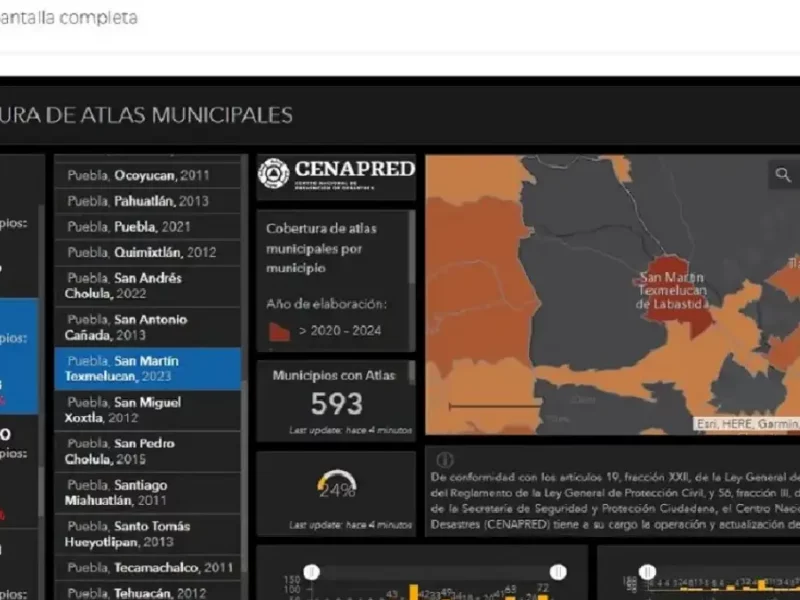Viewport: 800px width, 600px height.
Task: Select Puebla, Puebla, 2021 row
Action: coord(147,227)
